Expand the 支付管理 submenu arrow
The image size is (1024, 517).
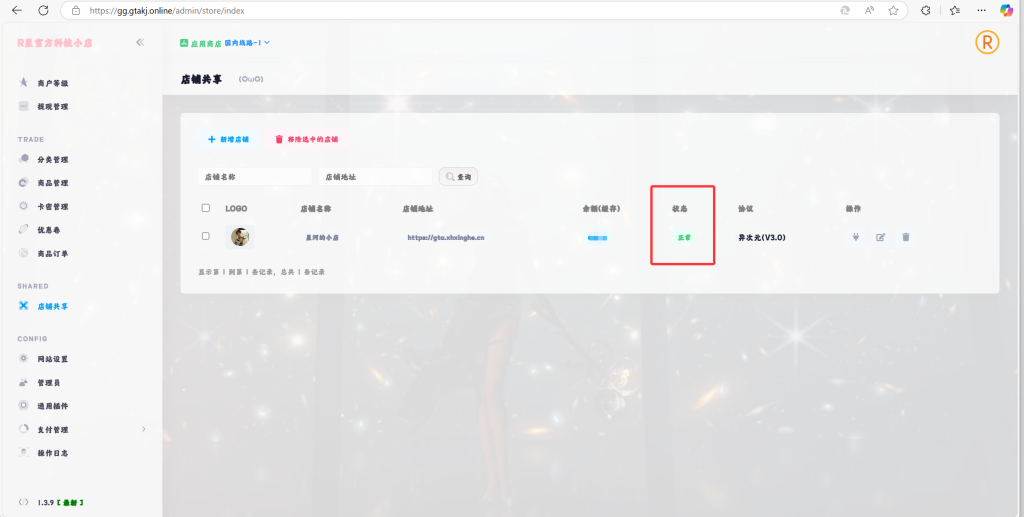[x=143, y=429]
